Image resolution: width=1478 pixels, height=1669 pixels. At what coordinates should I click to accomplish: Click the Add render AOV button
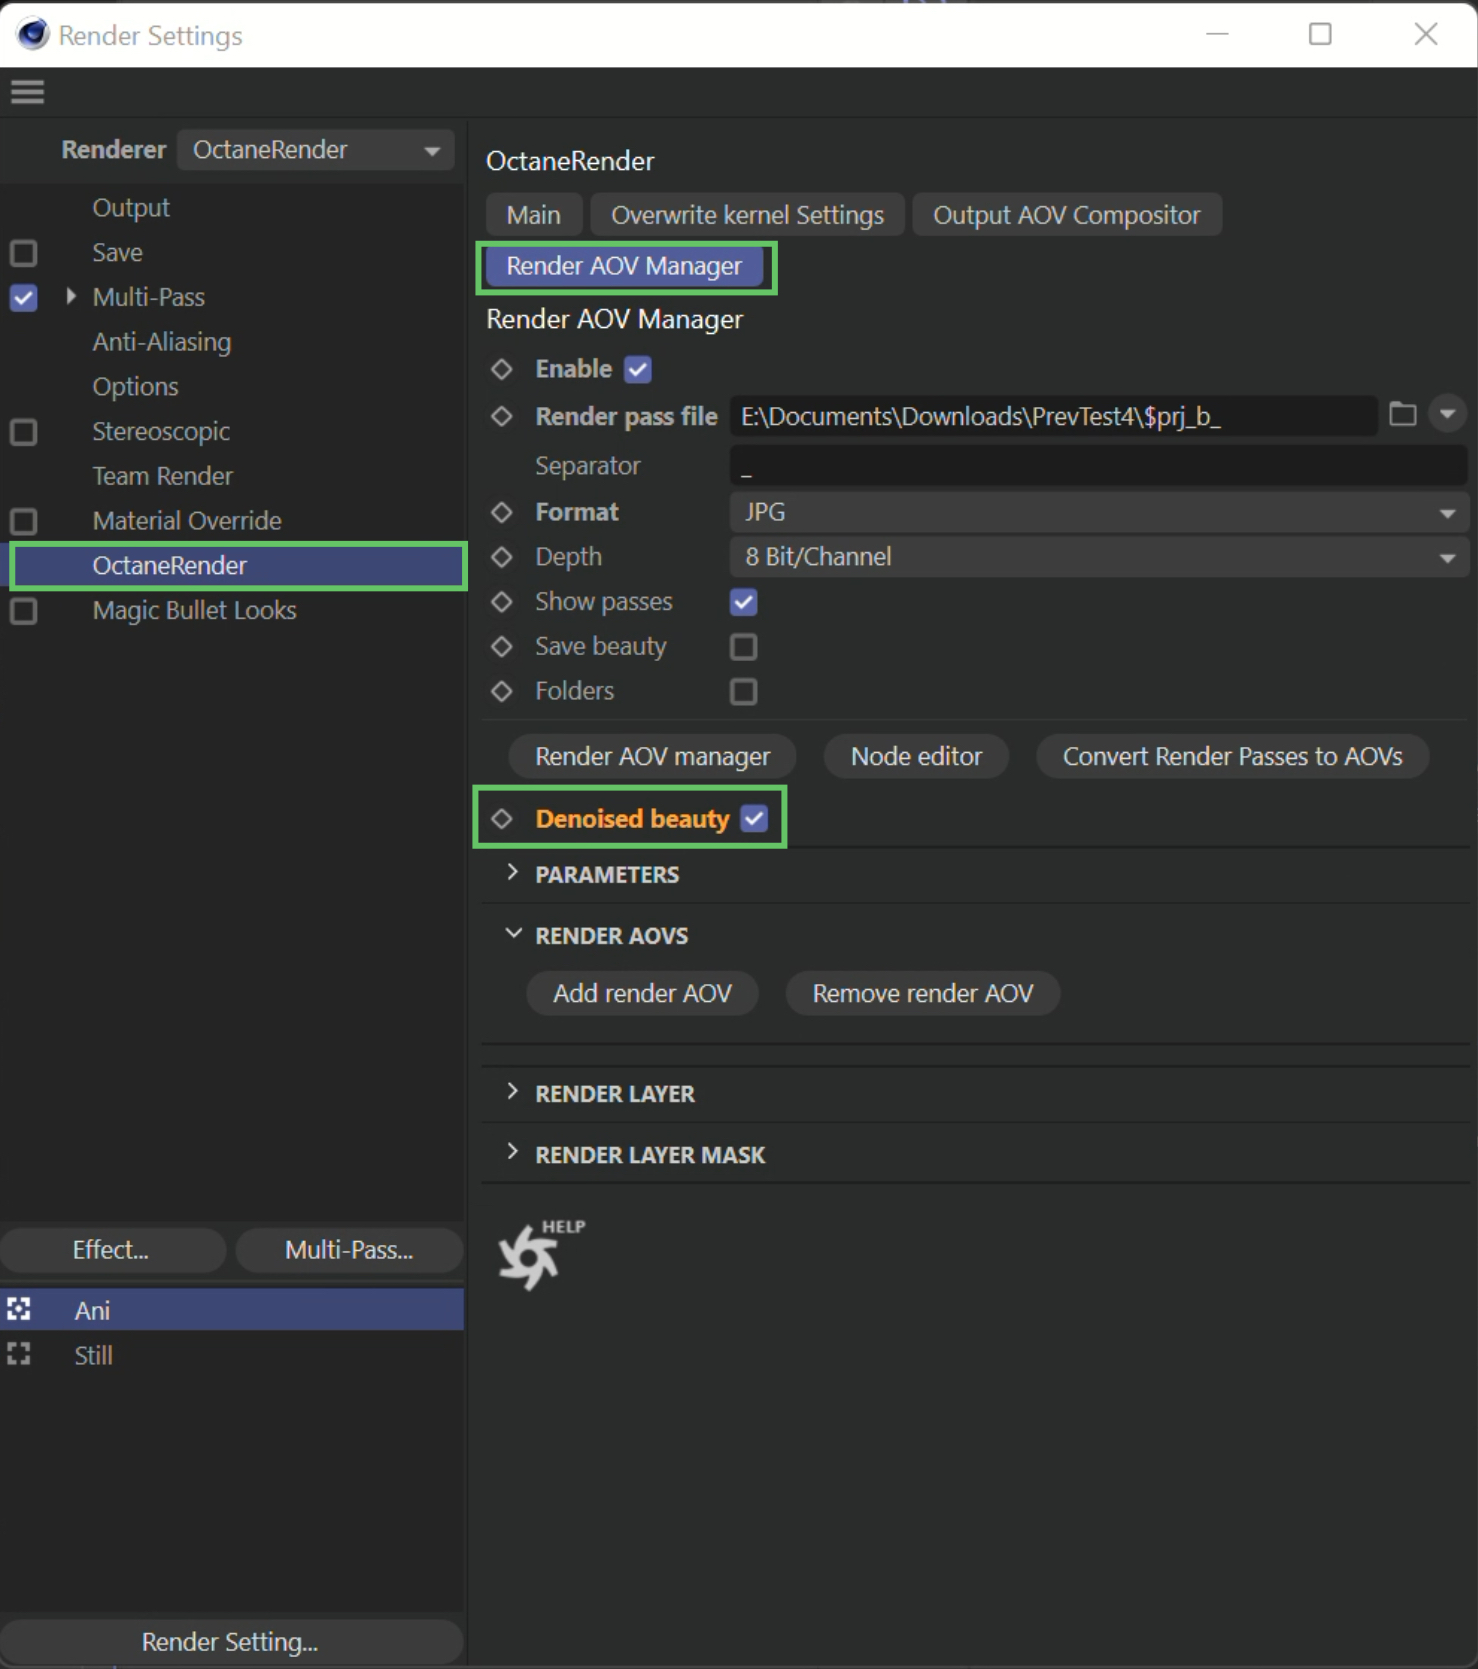(642, 993)
